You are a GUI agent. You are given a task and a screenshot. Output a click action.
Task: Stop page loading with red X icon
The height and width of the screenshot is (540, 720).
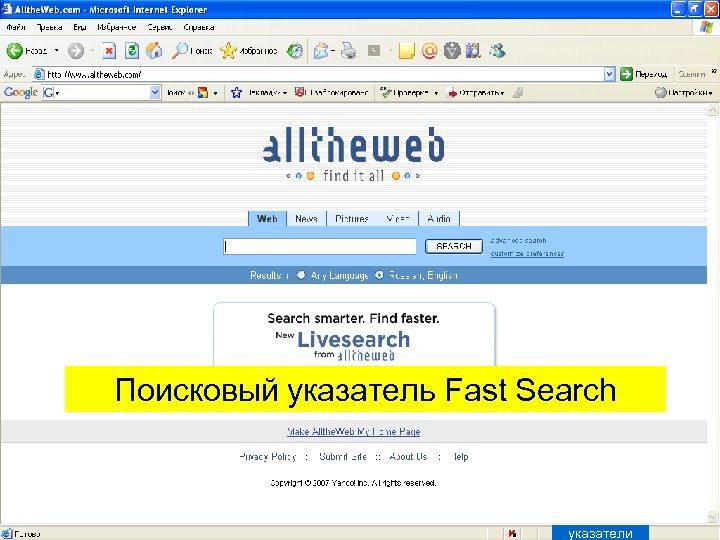tap(109, 51)
